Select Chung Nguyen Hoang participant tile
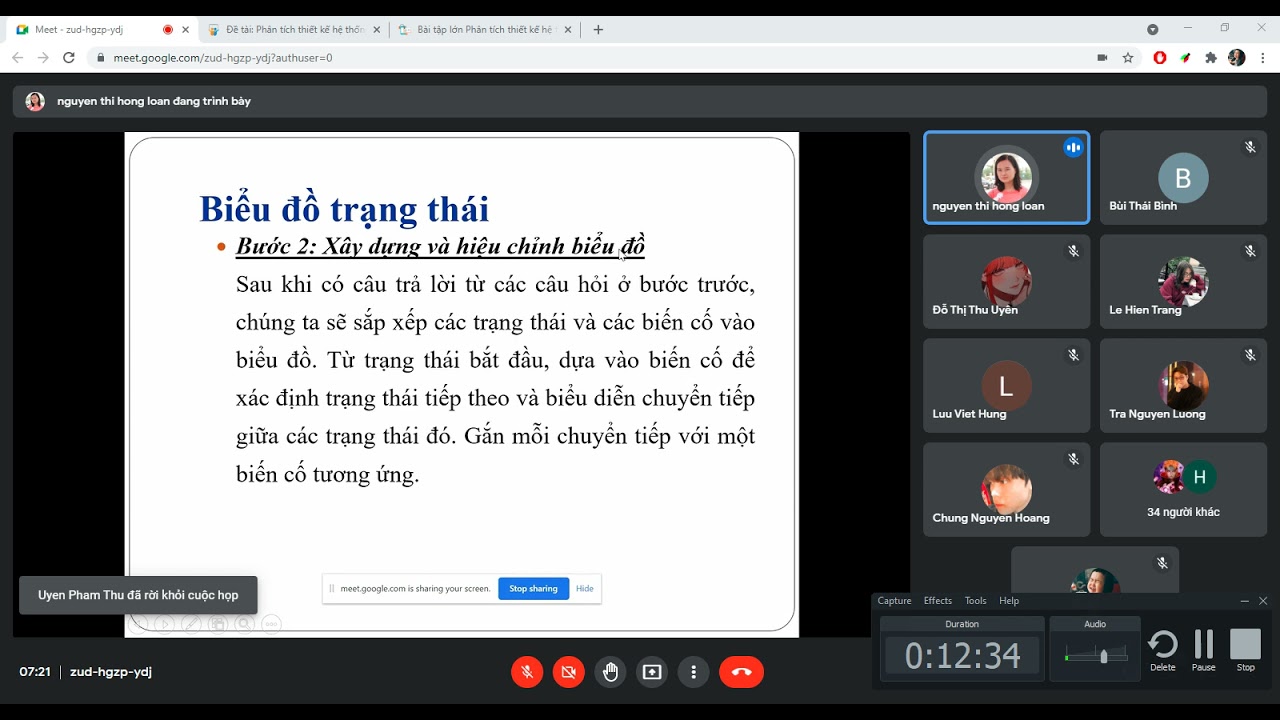The width and height of the screenshot is (1280, 720). [x=1006, y=489]
